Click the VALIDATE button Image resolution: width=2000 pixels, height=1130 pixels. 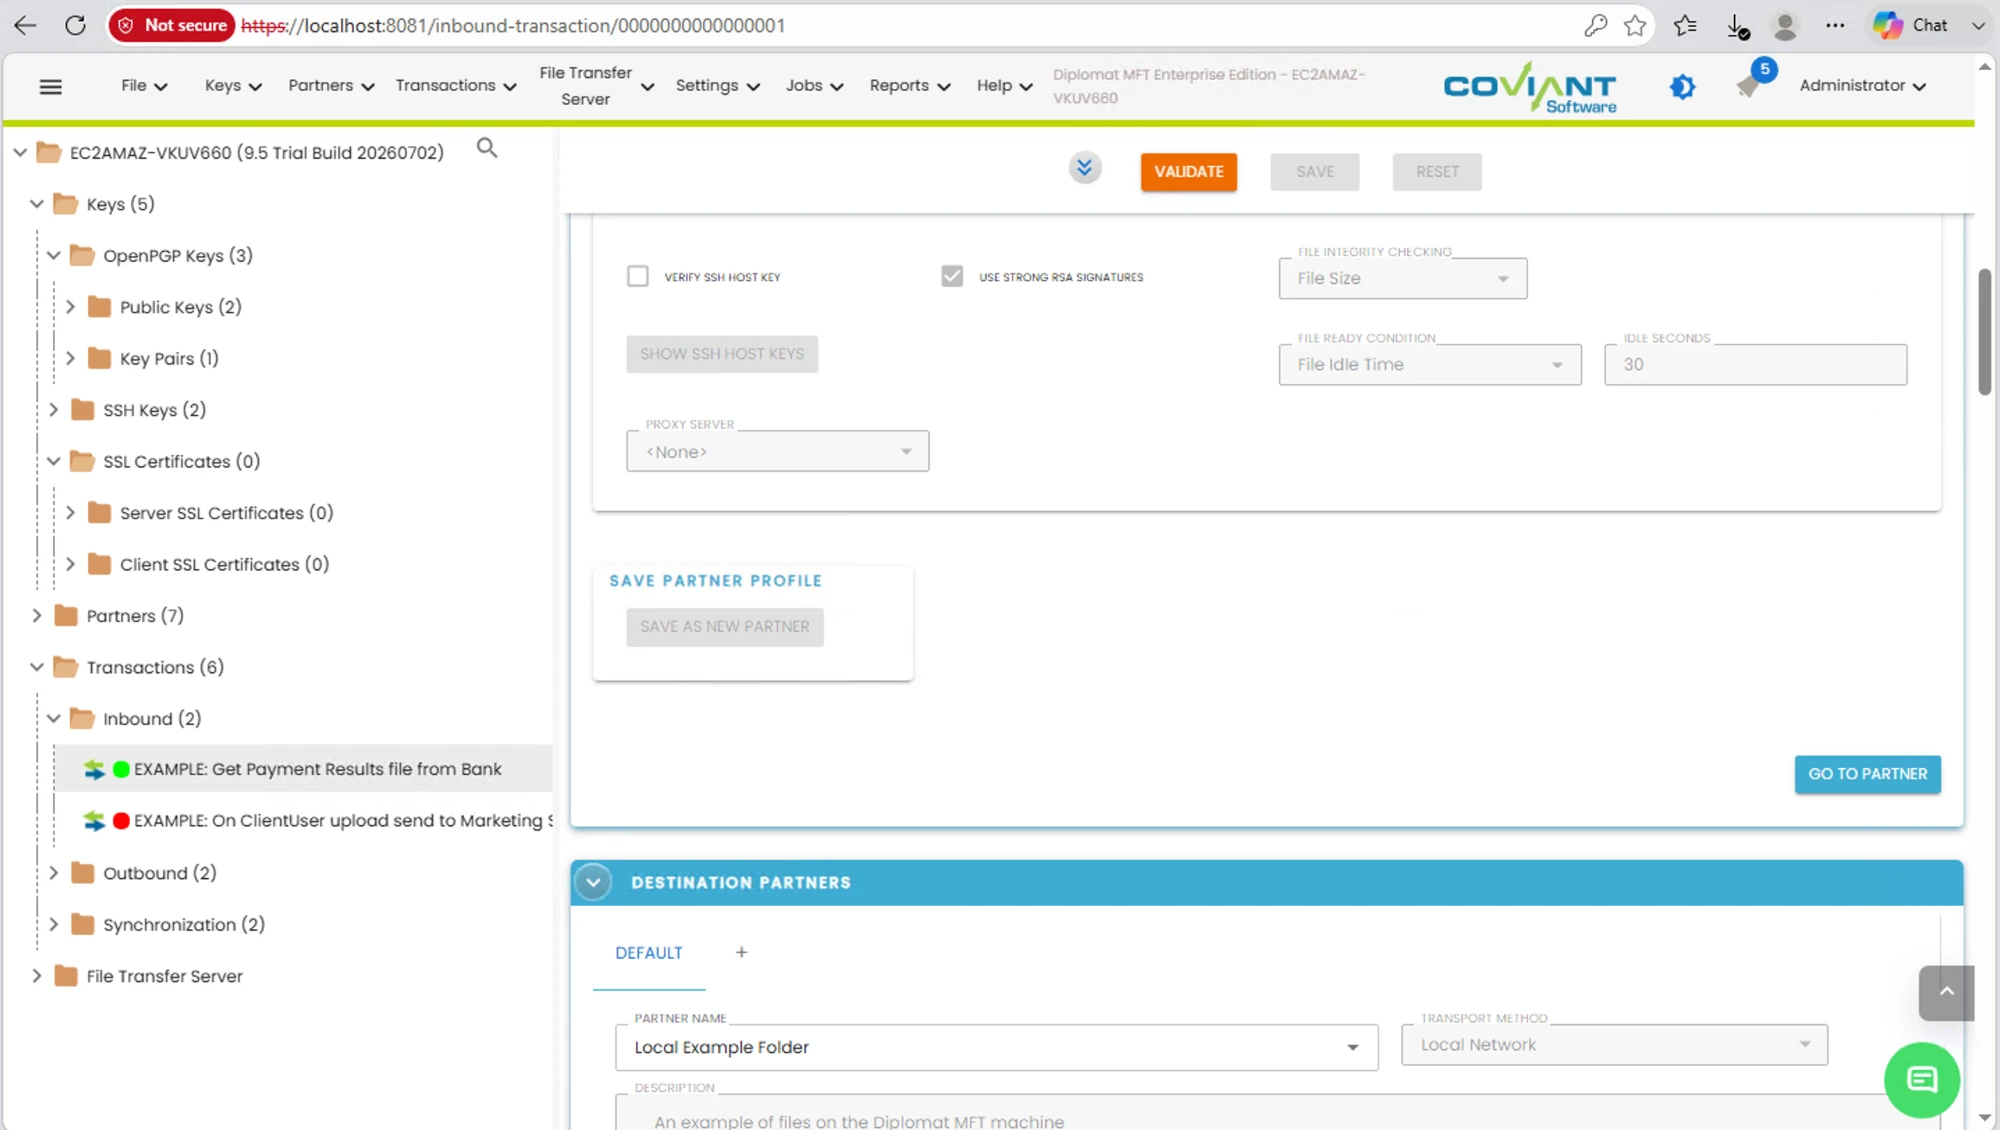1188,172
